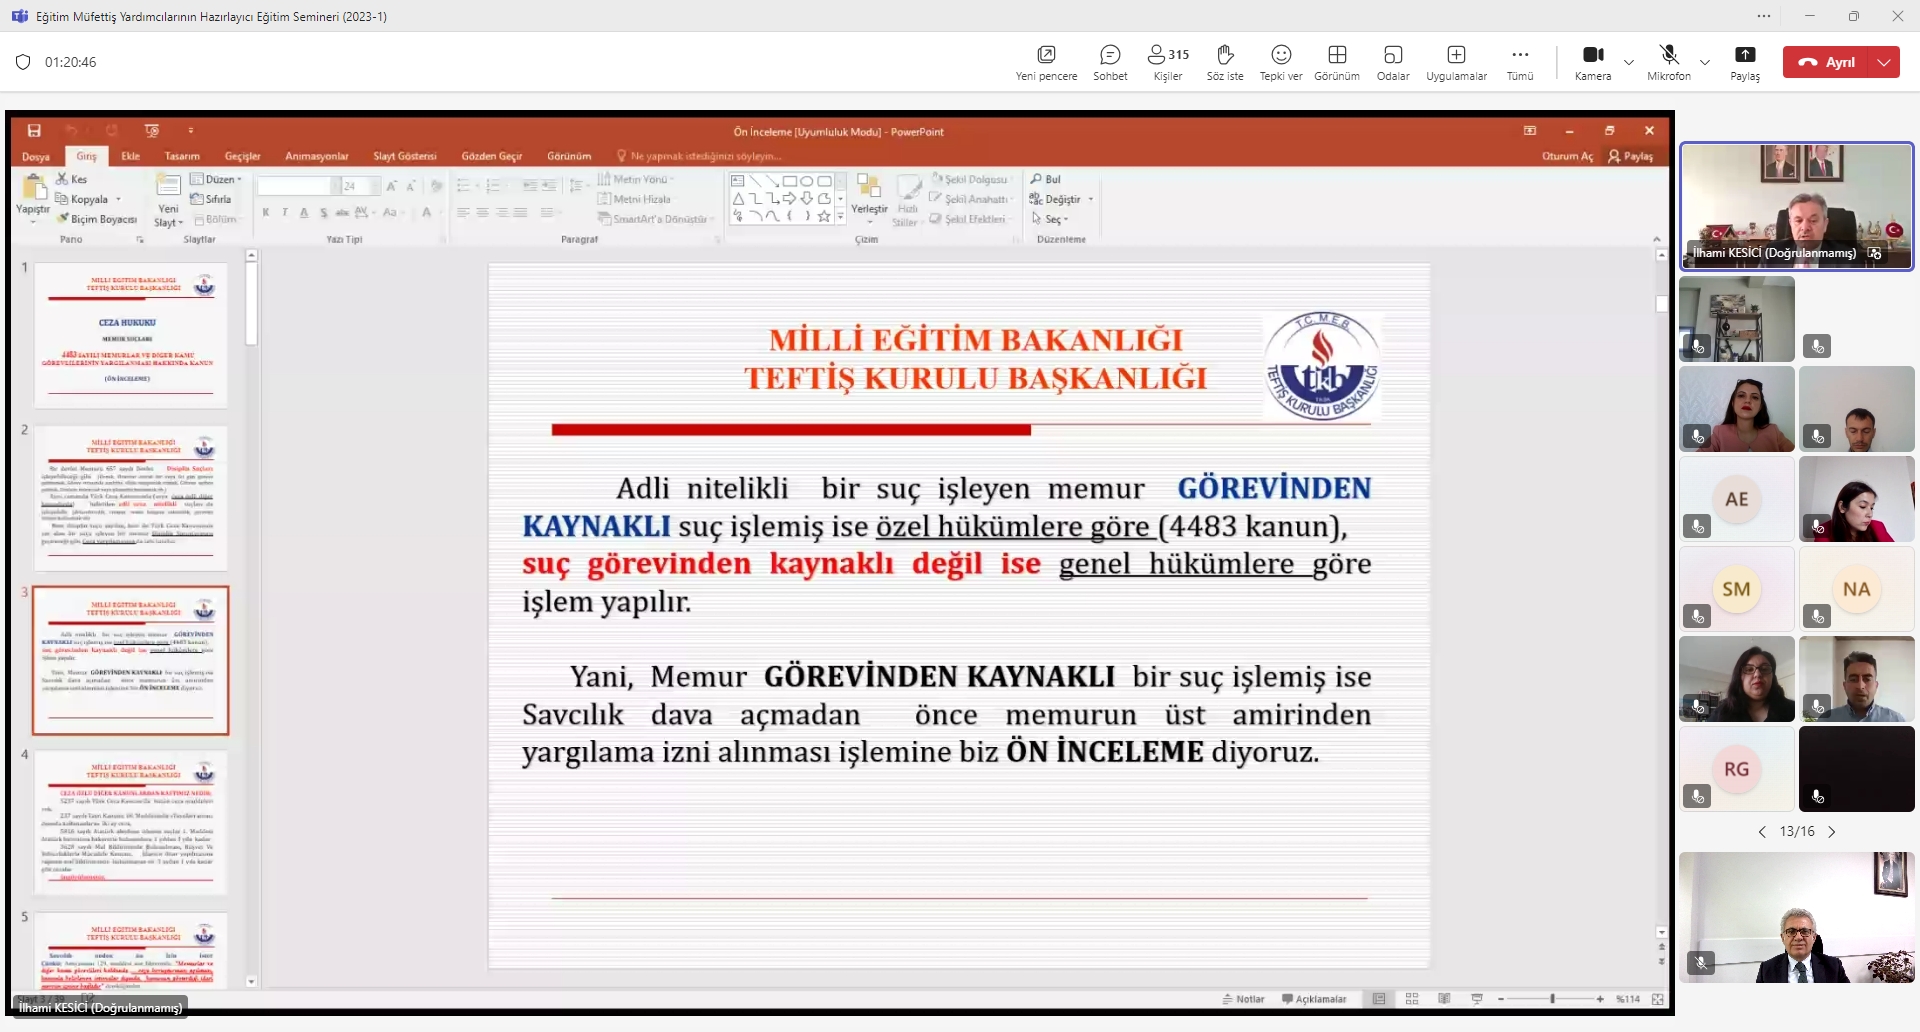This screenshot has height=1032, width=1920.
Task: Click the Oturum Aç sign-in link
Action: 1567,156
